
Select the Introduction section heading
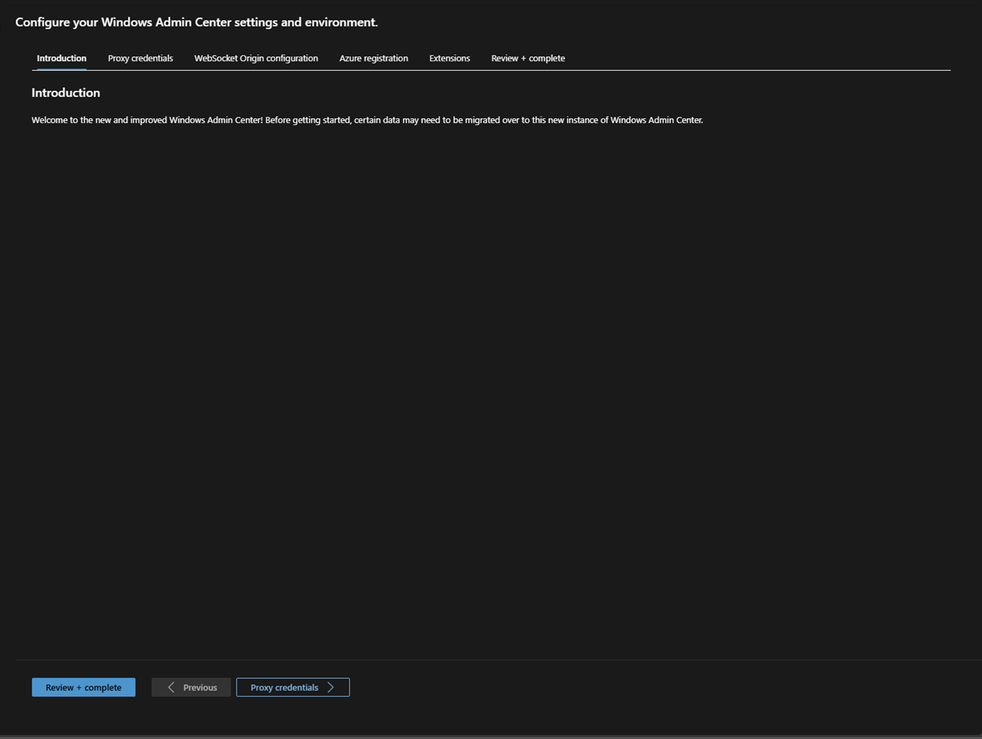click(66, 93)
